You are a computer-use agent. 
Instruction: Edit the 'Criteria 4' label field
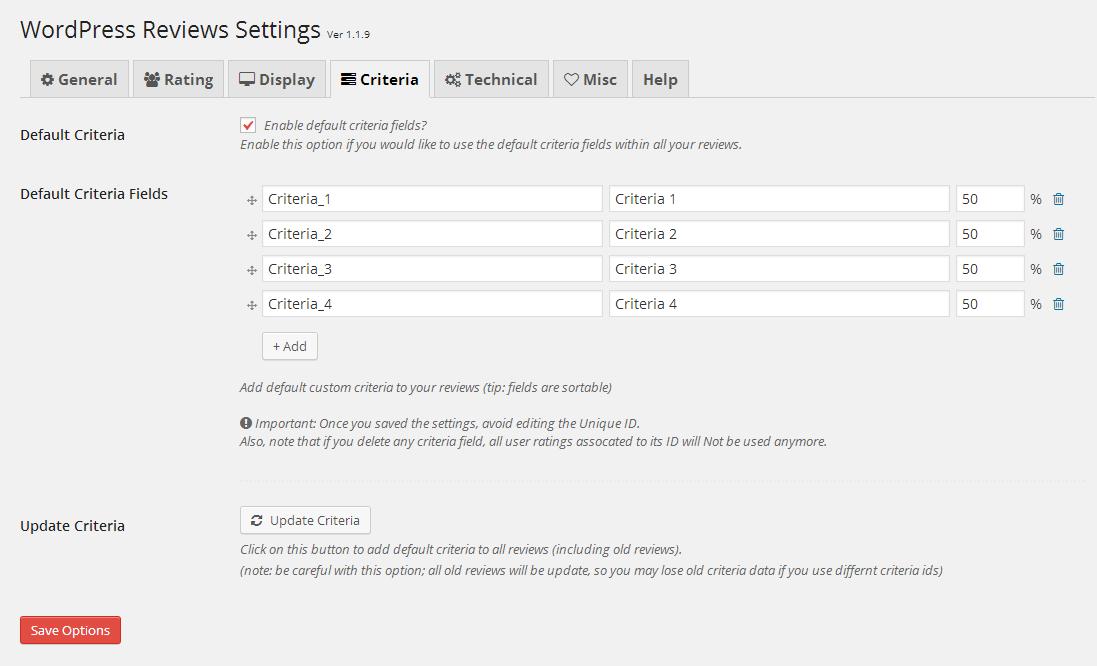(x=779, y=304)
